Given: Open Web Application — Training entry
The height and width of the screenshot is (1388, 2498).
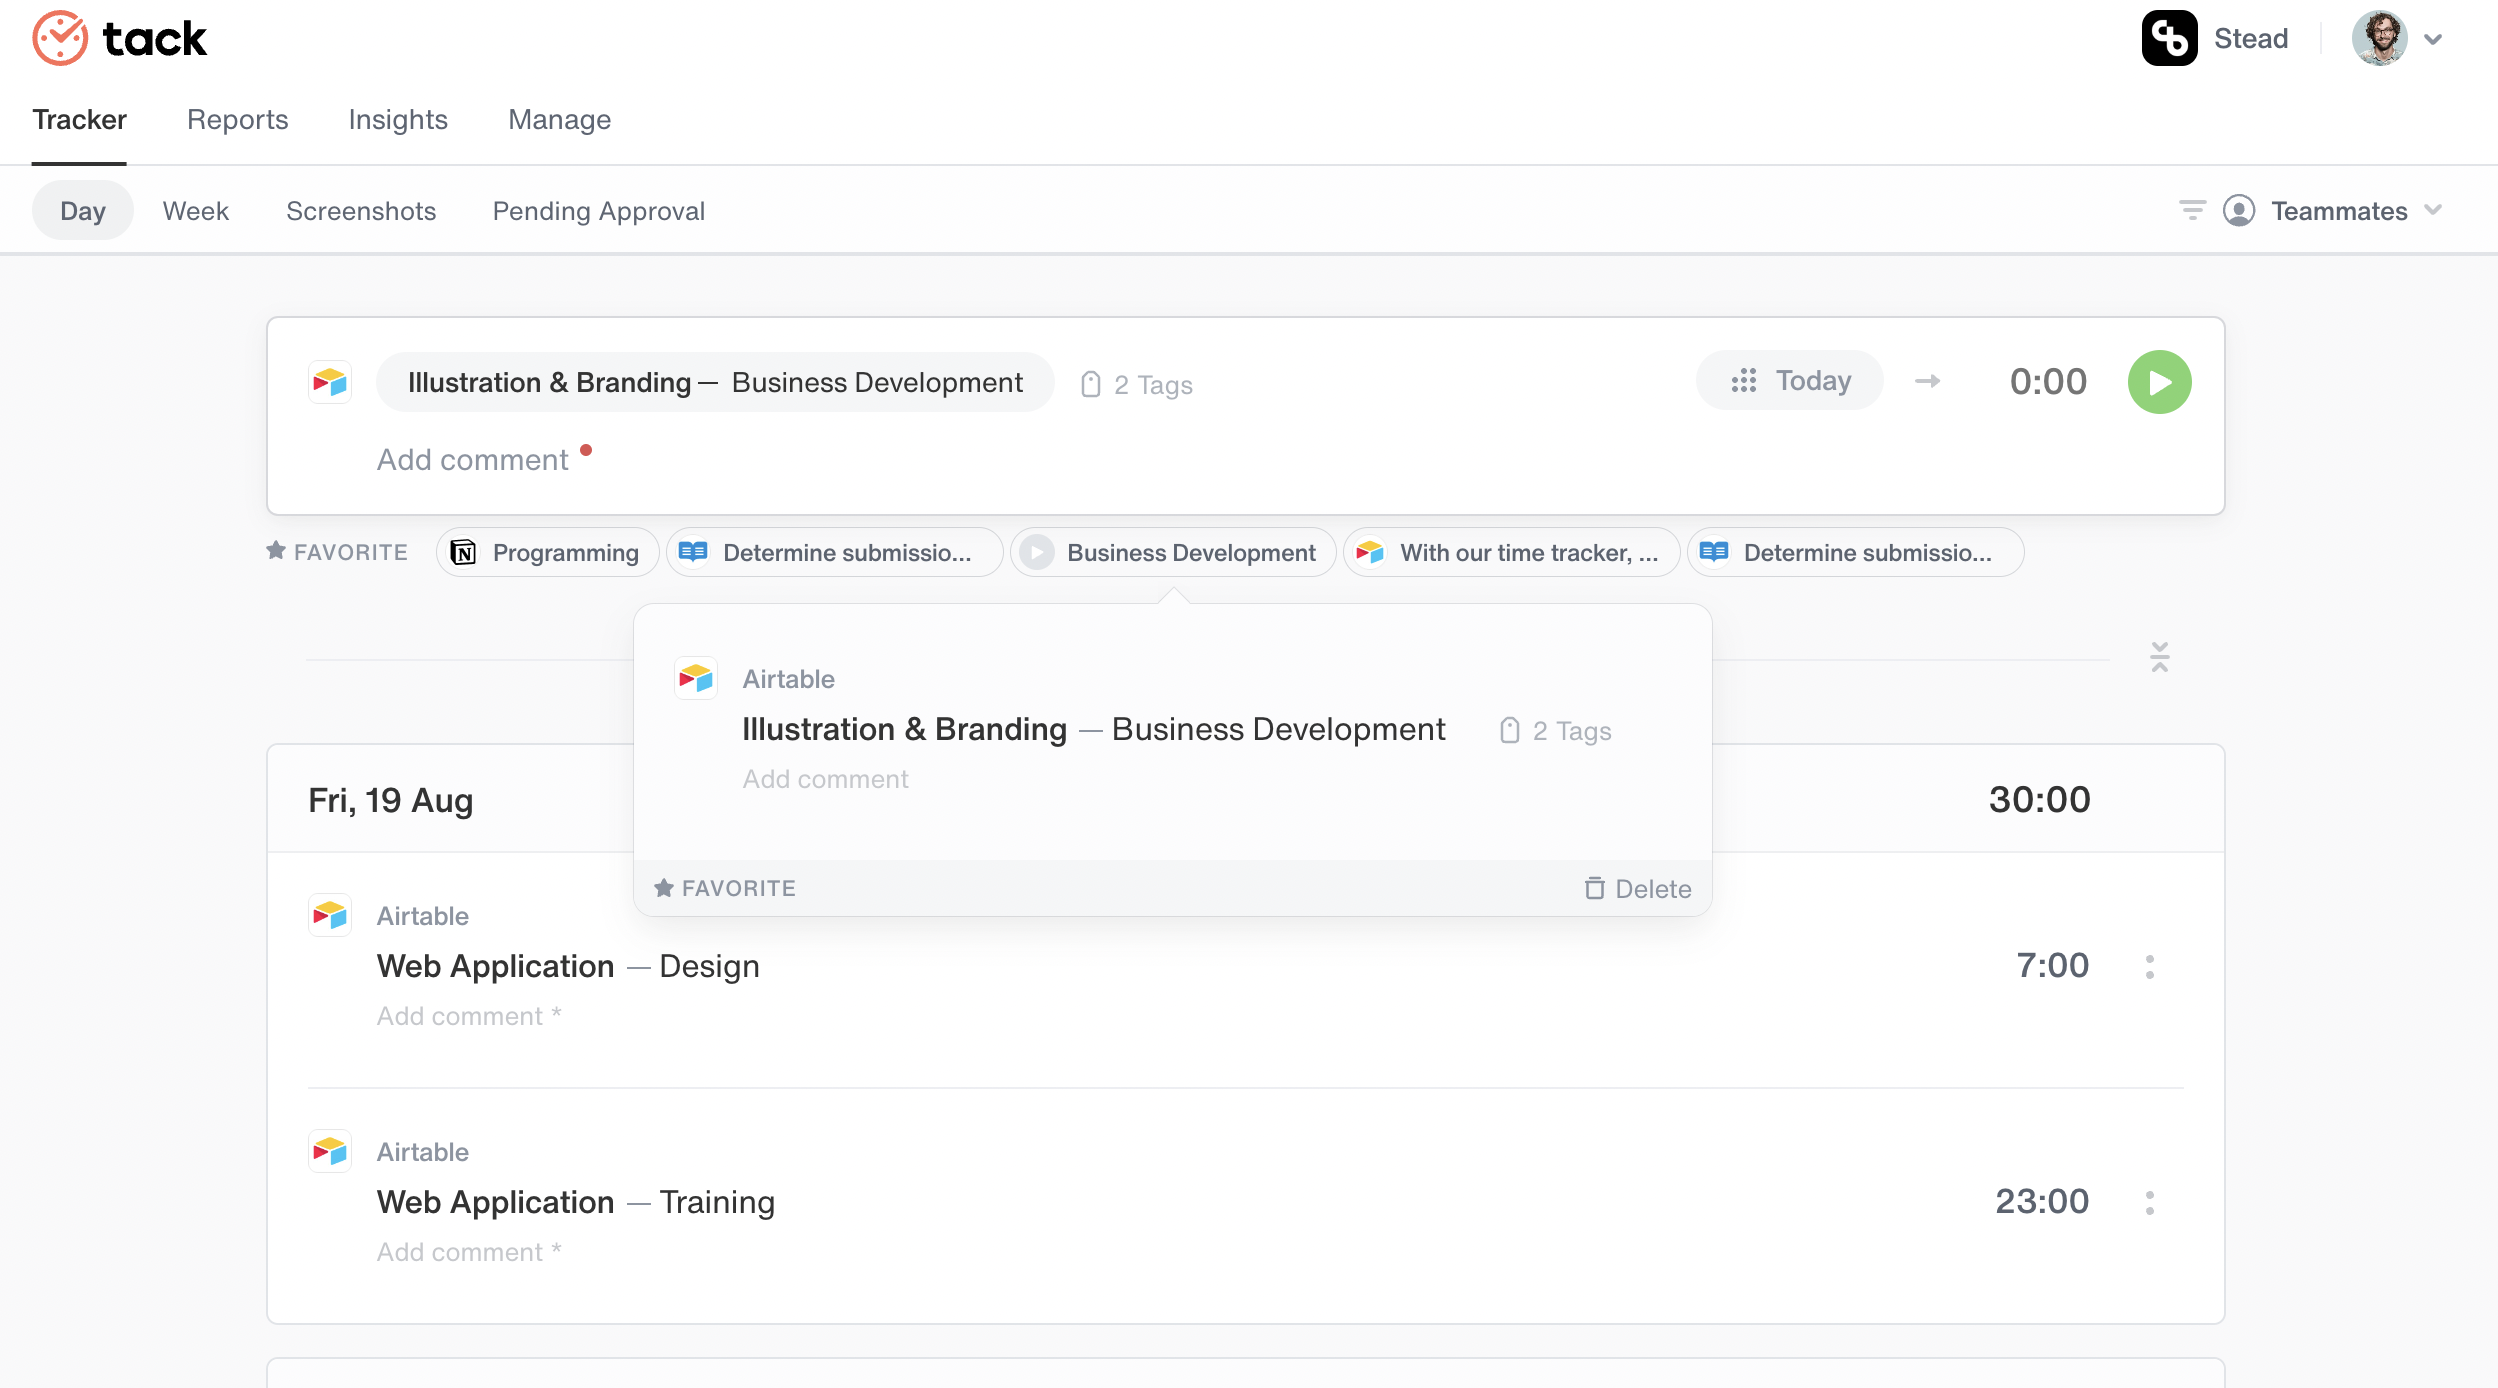Looking at the screenshot, I should tap(575, 1202).
